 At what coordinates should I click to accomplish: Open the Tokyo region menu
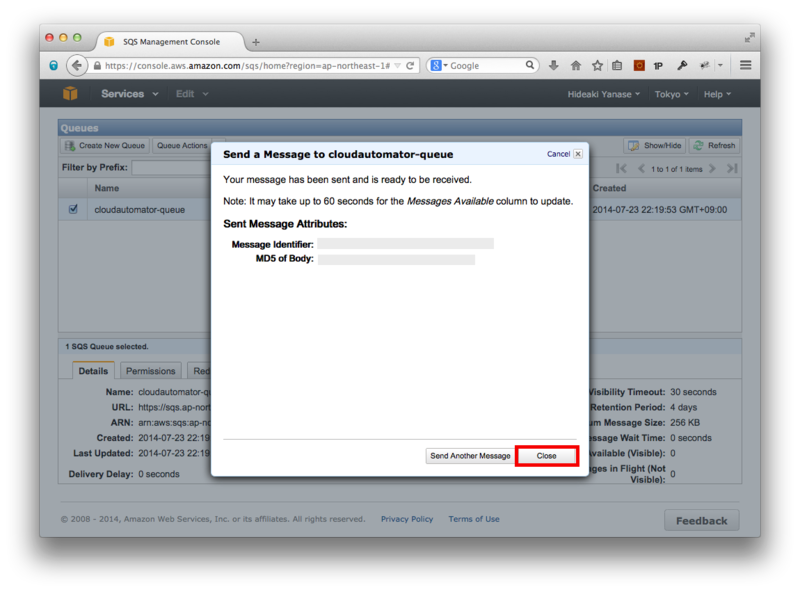click(671, 94)
